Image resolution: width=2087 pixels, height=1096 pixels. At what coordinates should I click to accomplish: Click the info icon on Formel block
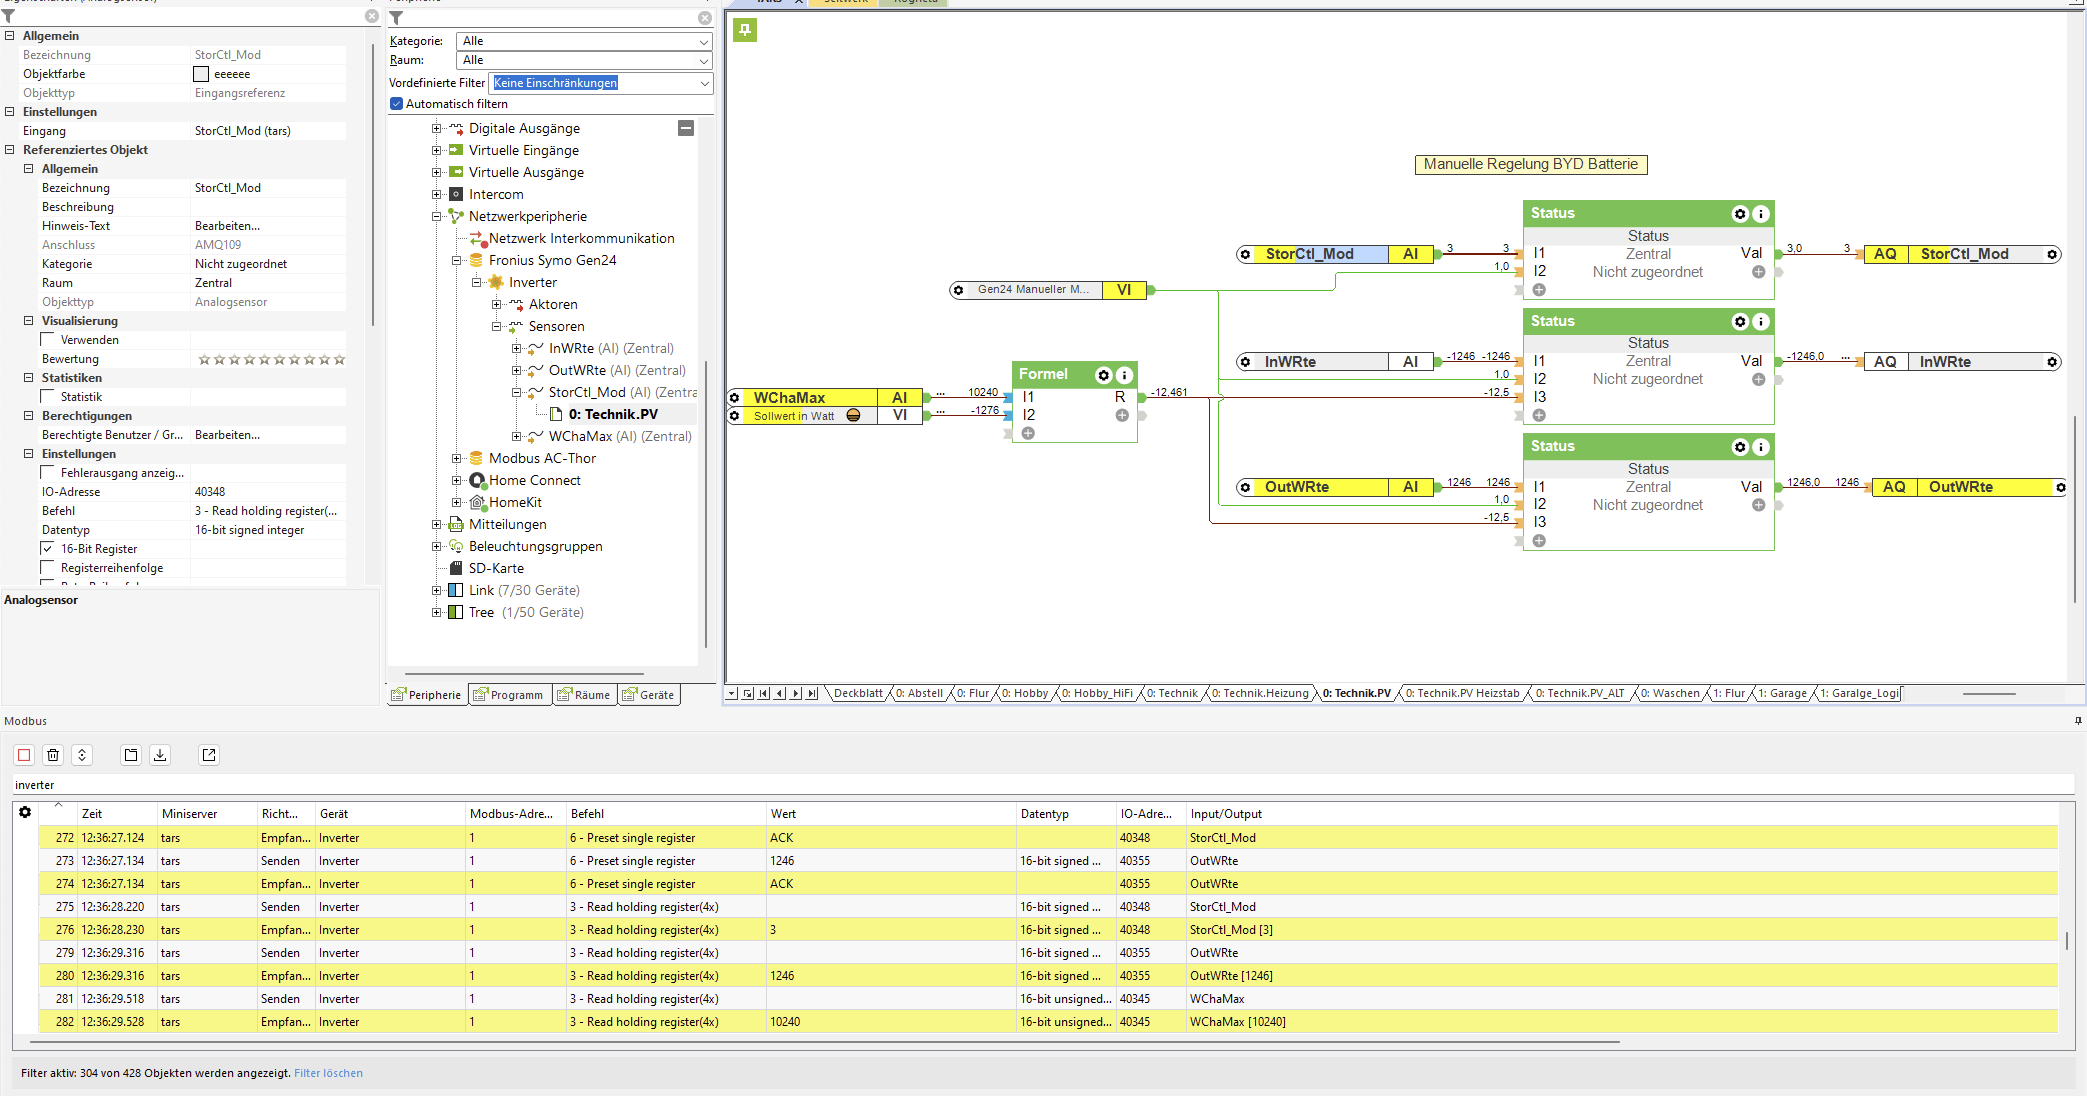pyautogui.click(x=1124, y=375)
